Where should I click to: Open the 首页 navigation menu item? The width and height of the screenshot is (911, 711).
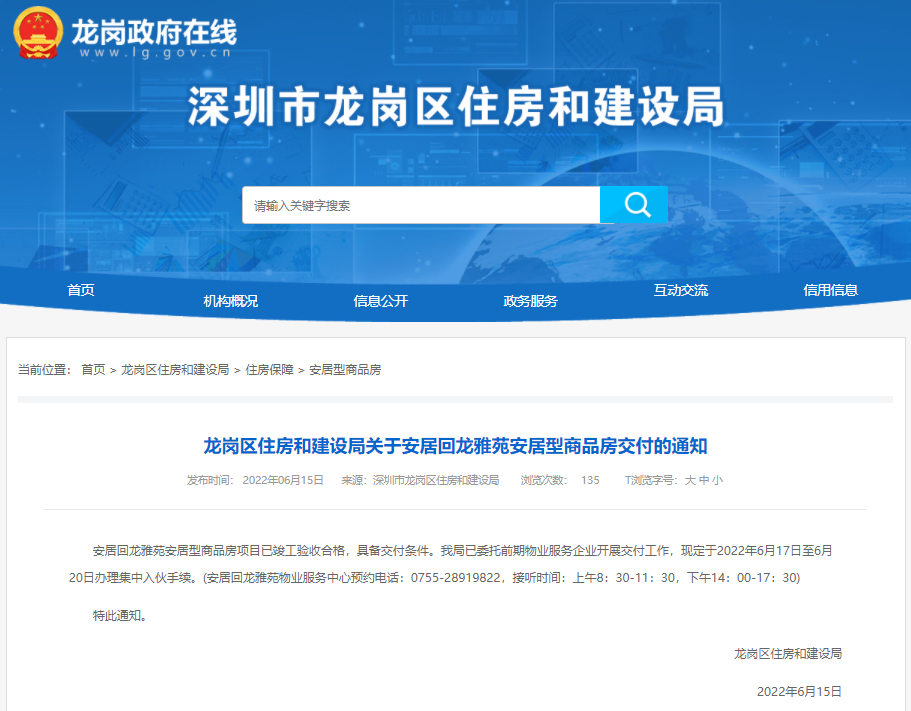[x=81, y=290]
